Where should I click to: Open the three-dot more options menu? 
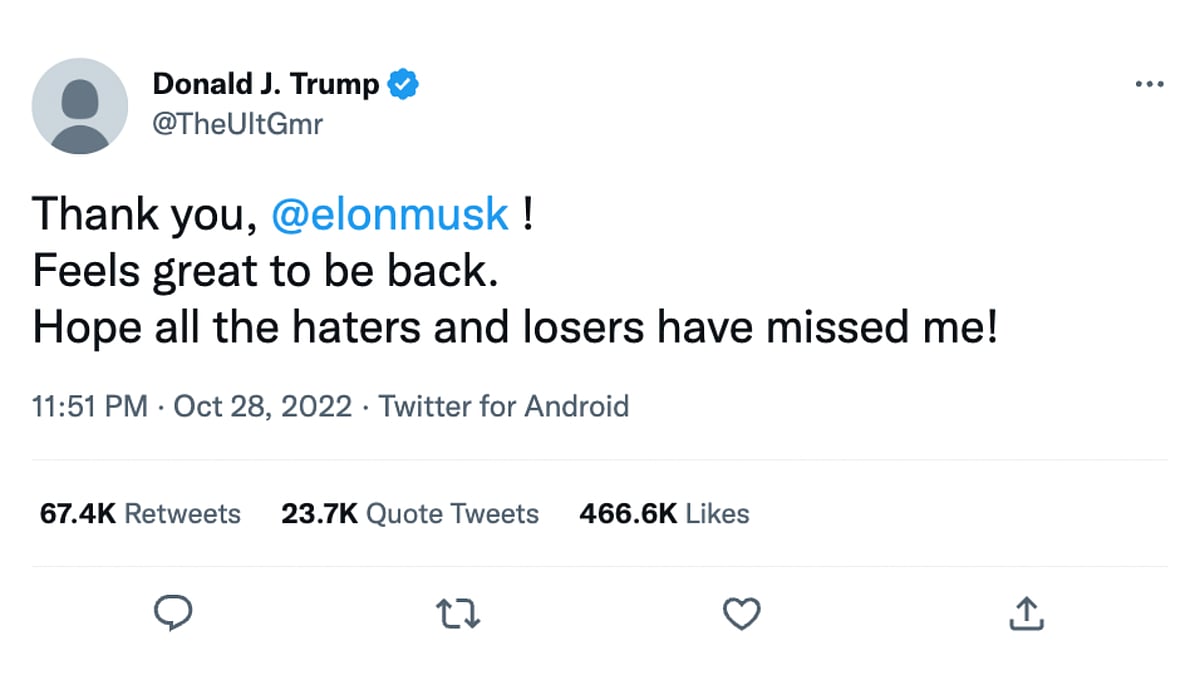point(1149,85)
